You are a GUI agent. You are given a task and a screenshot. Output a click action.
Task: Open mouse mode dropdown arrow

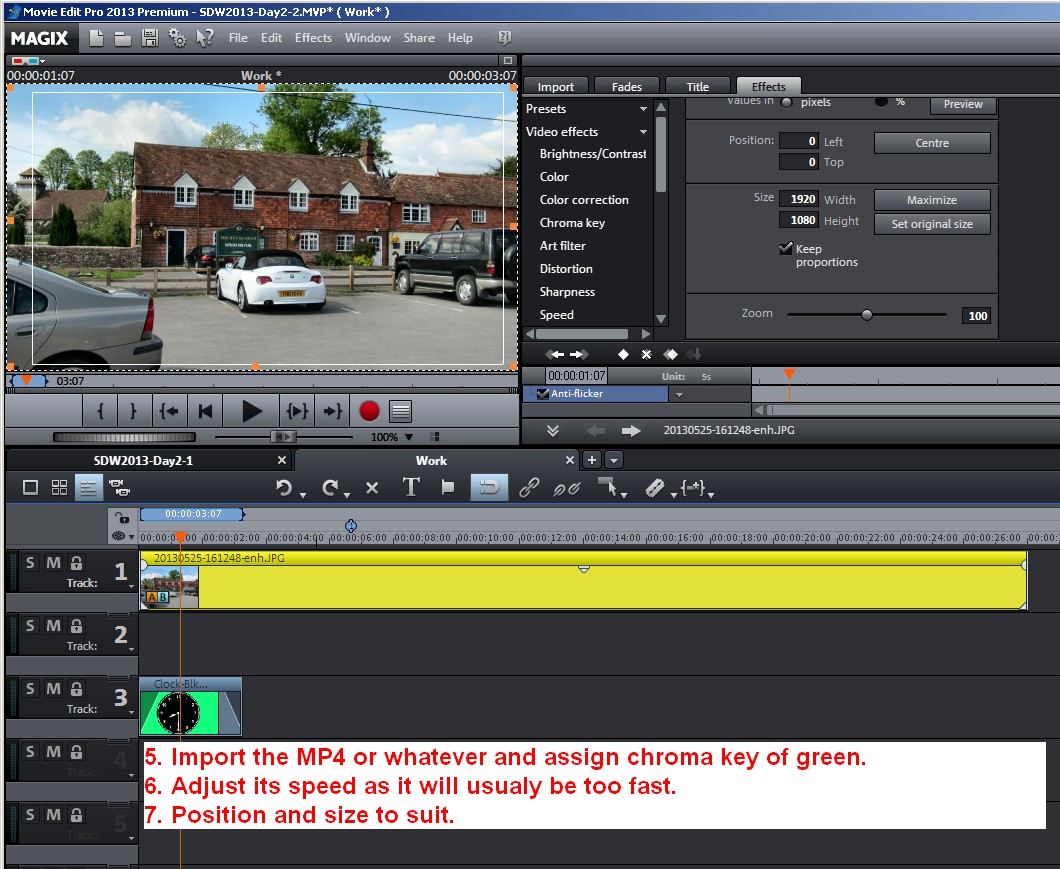click(x=623, y=496)
